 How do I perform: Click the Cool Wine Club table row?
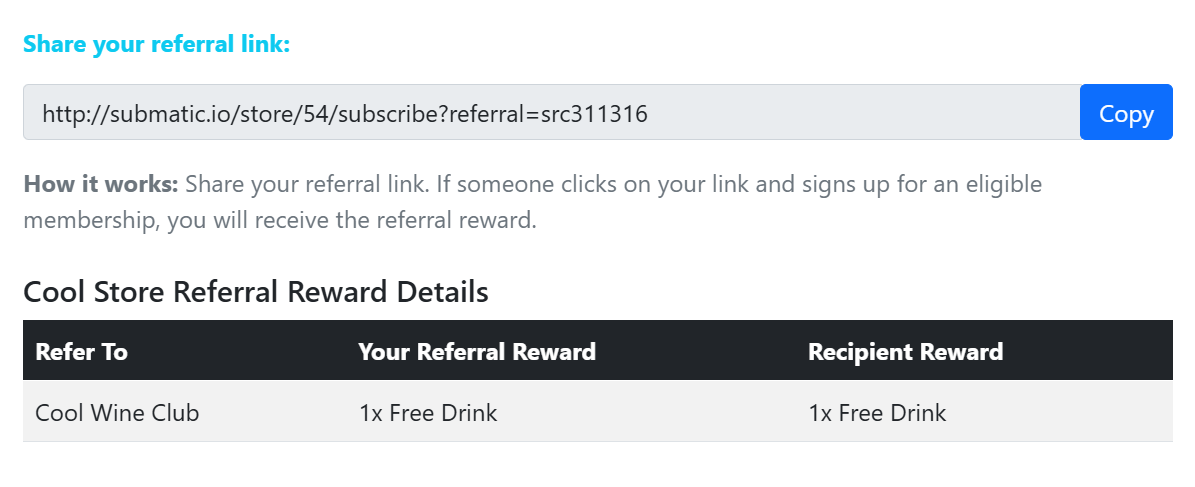point(598,412)
